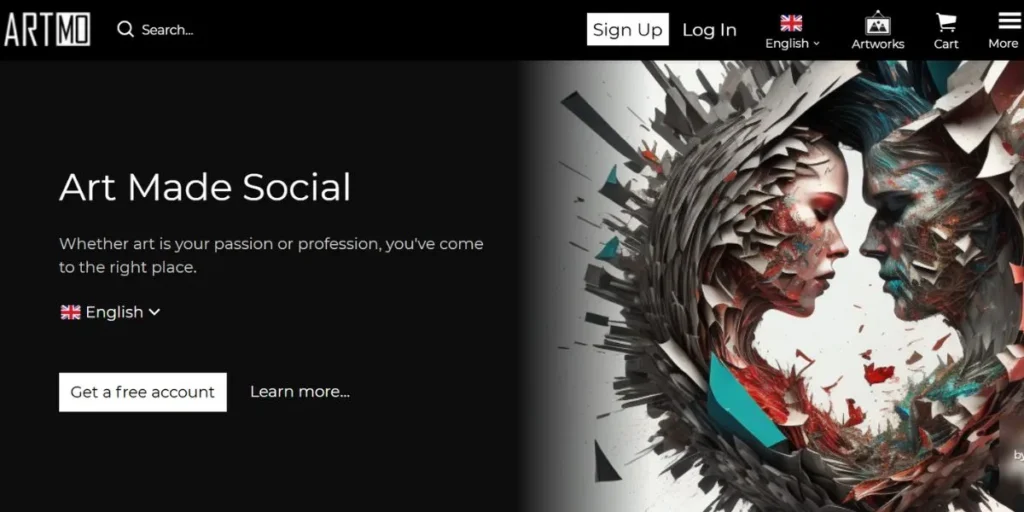Select the Artworks menu label
This screenshot has width=1024, height=512.
tap(878, 44)
